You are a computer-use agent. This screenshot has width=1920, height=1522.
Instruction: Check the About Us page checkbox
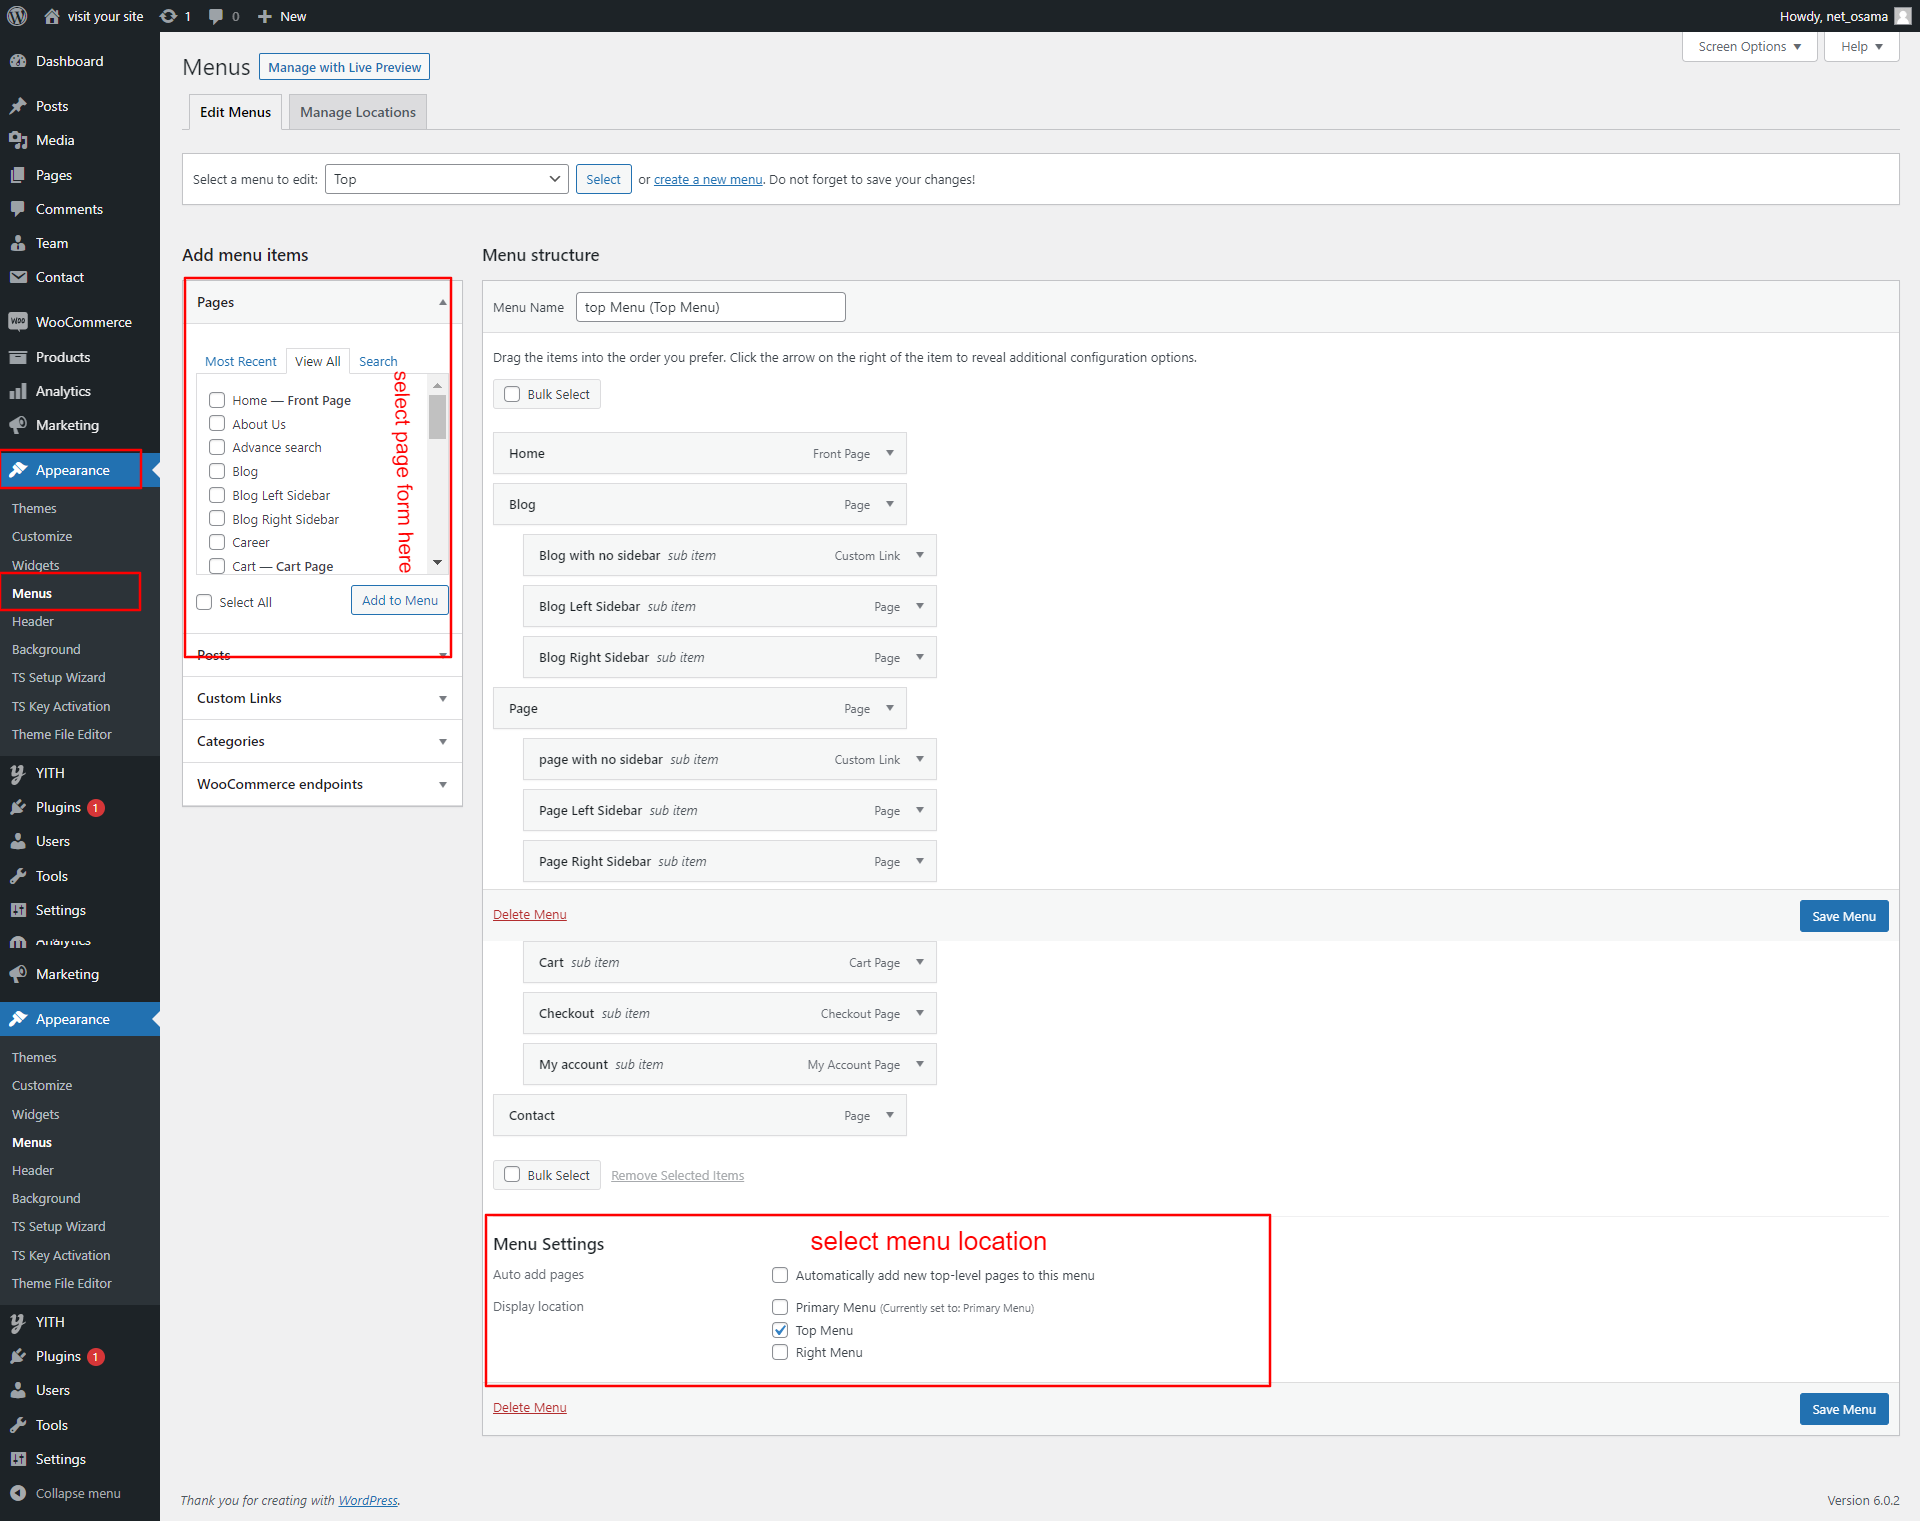click(217, 423)
